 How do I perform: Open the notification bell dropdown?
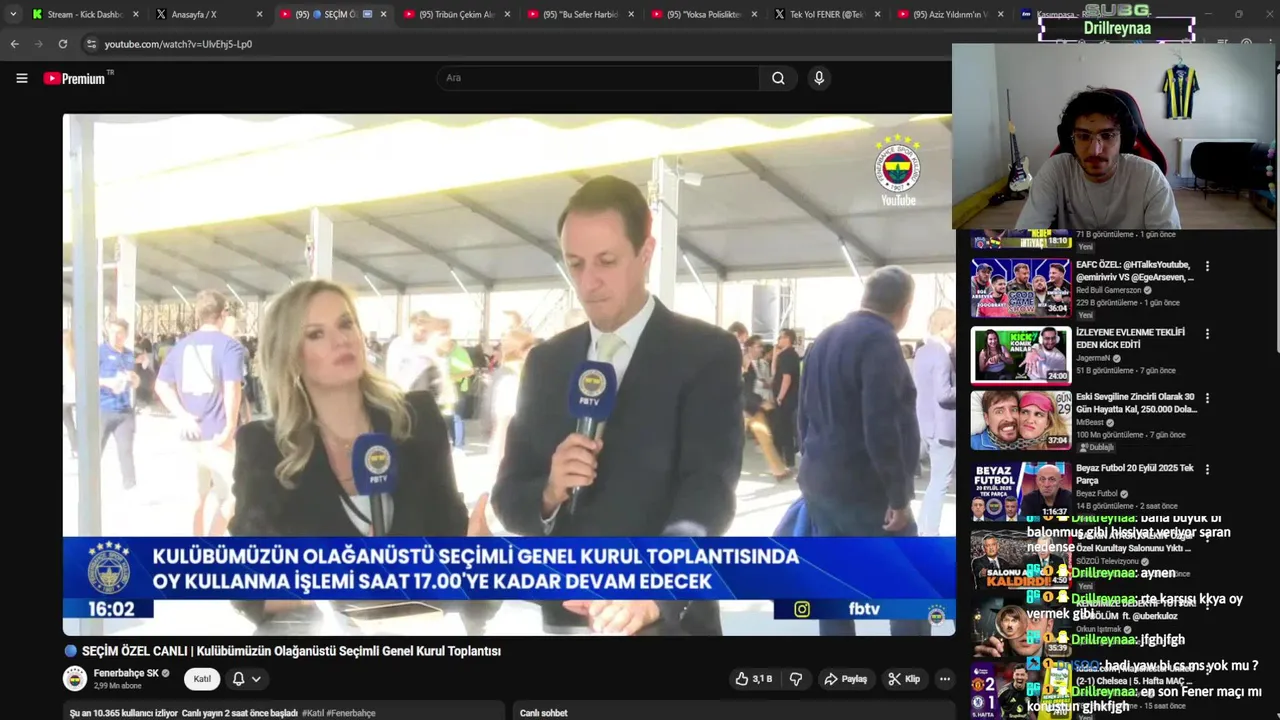(246, 679)
